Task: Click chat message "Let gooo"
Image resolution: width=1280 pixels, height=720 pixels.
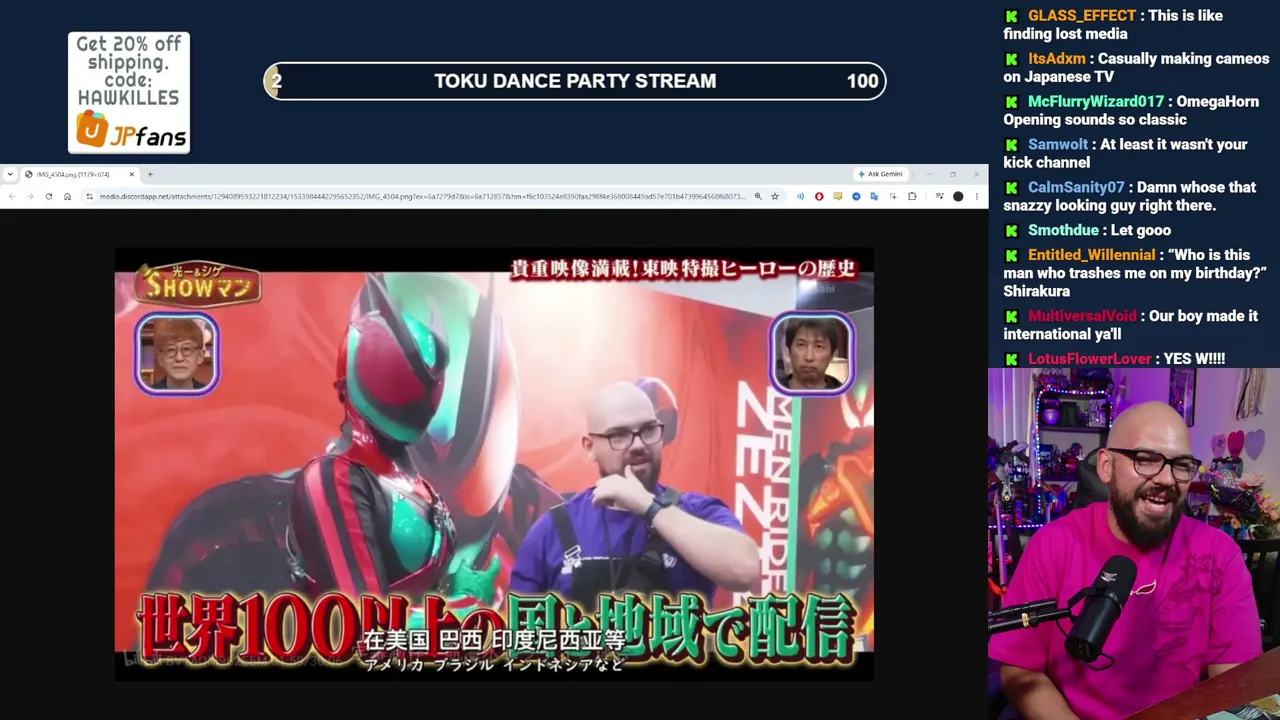Action: (1141, 231)
